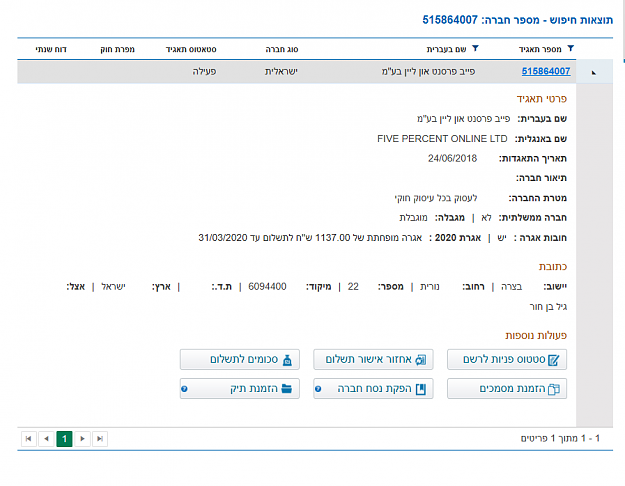
Task: Sort by שם בעברית column header
Action: tap(446, 49)
